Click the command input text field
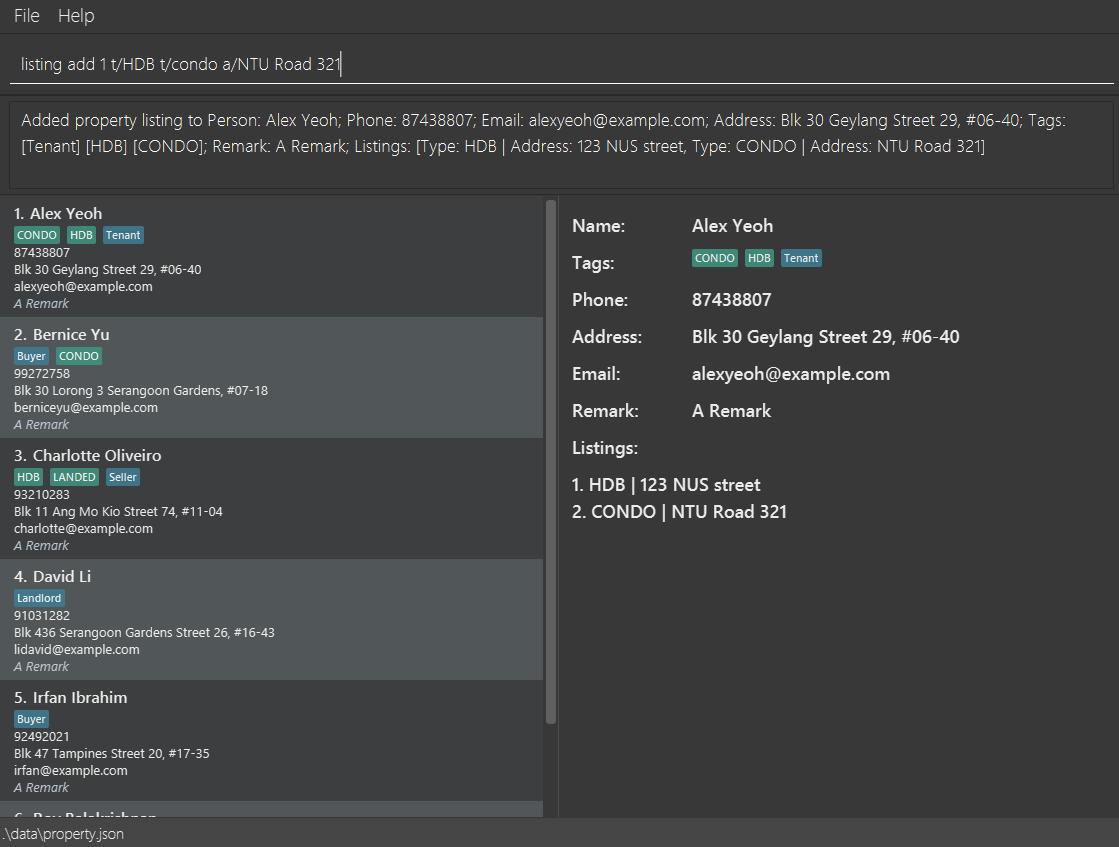 click(560, 65)
